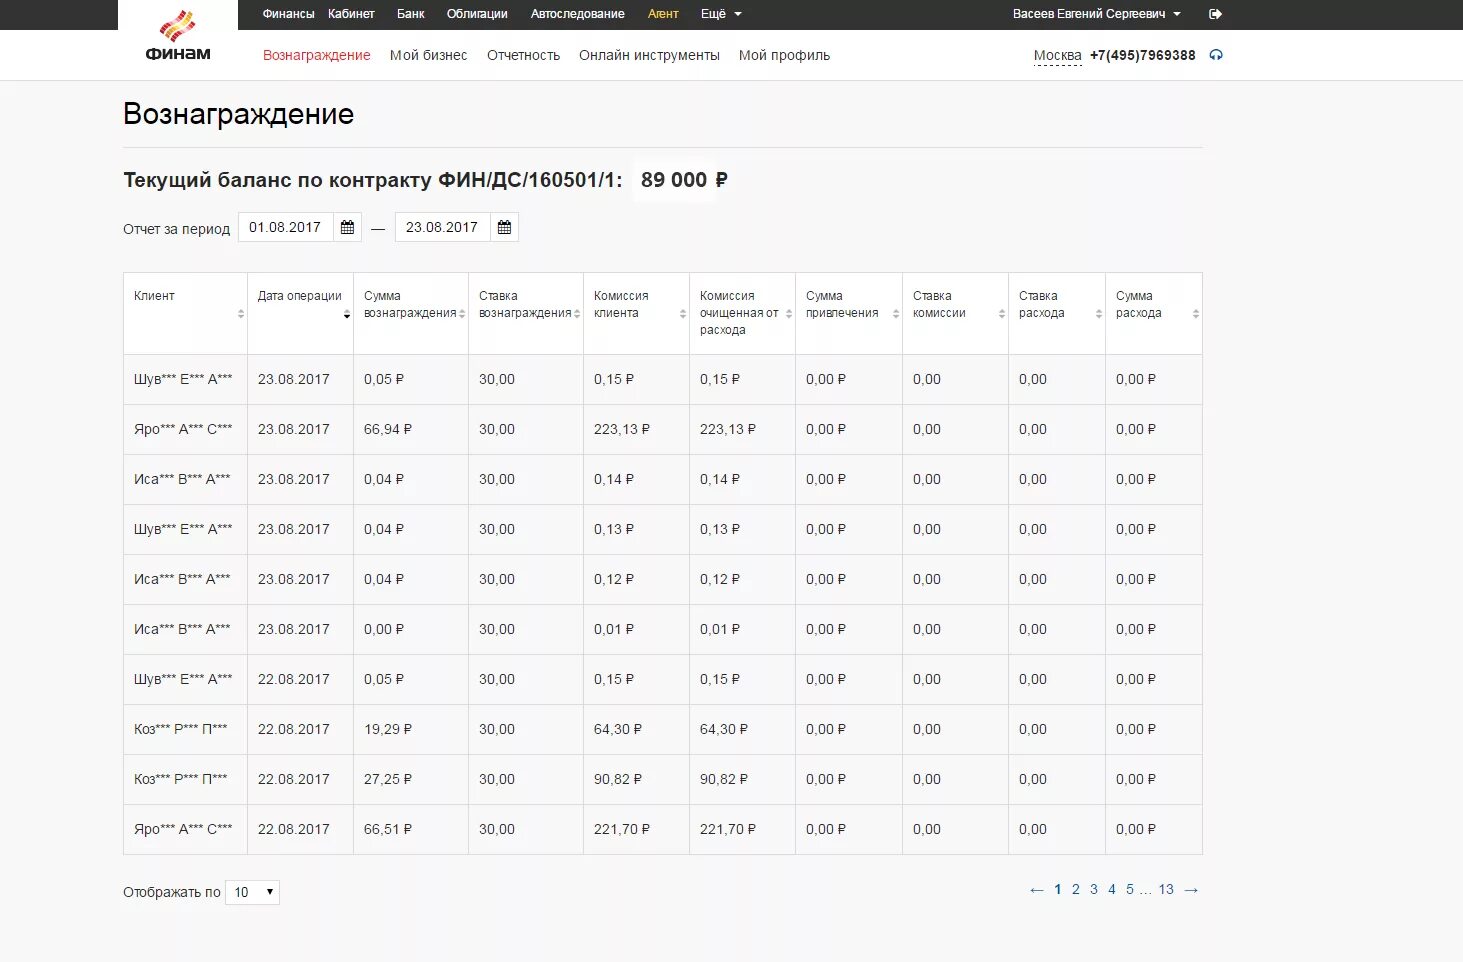
Task: Click client commission 221,70 ₽
Action: tap(622, 829)
